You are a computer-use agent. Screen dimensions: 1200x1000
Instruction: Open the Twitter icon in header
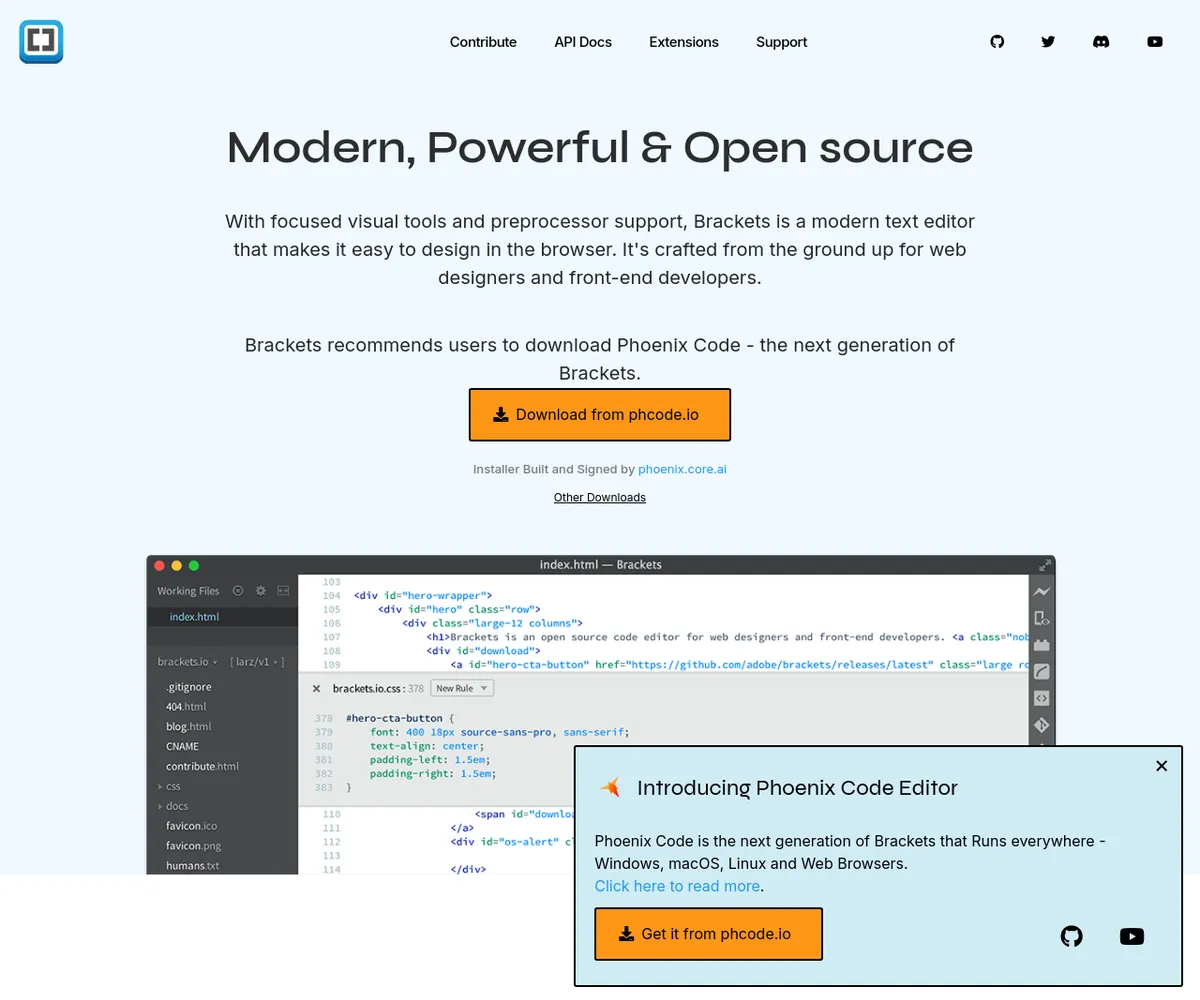pyautogui.click(x=1048, y=42)
